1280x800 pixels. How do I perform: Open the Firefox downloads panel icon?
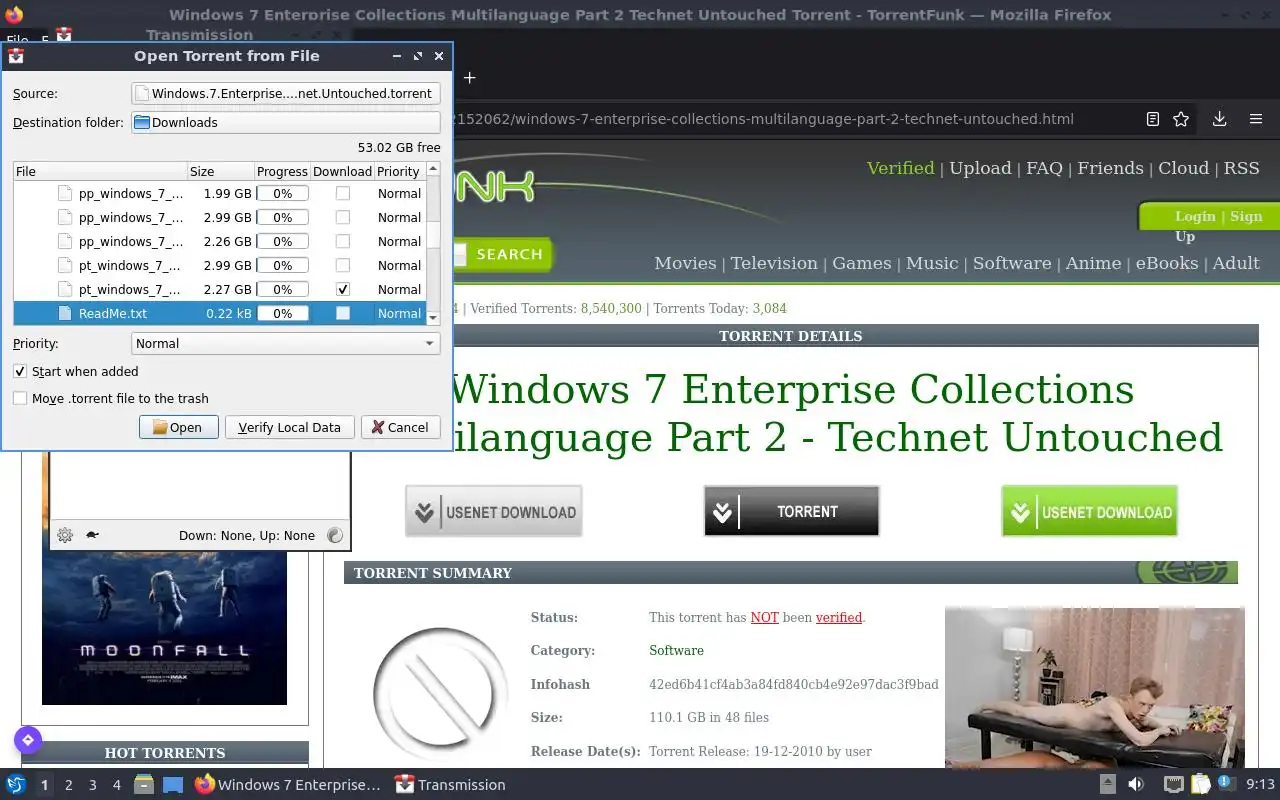(1219, 119)
